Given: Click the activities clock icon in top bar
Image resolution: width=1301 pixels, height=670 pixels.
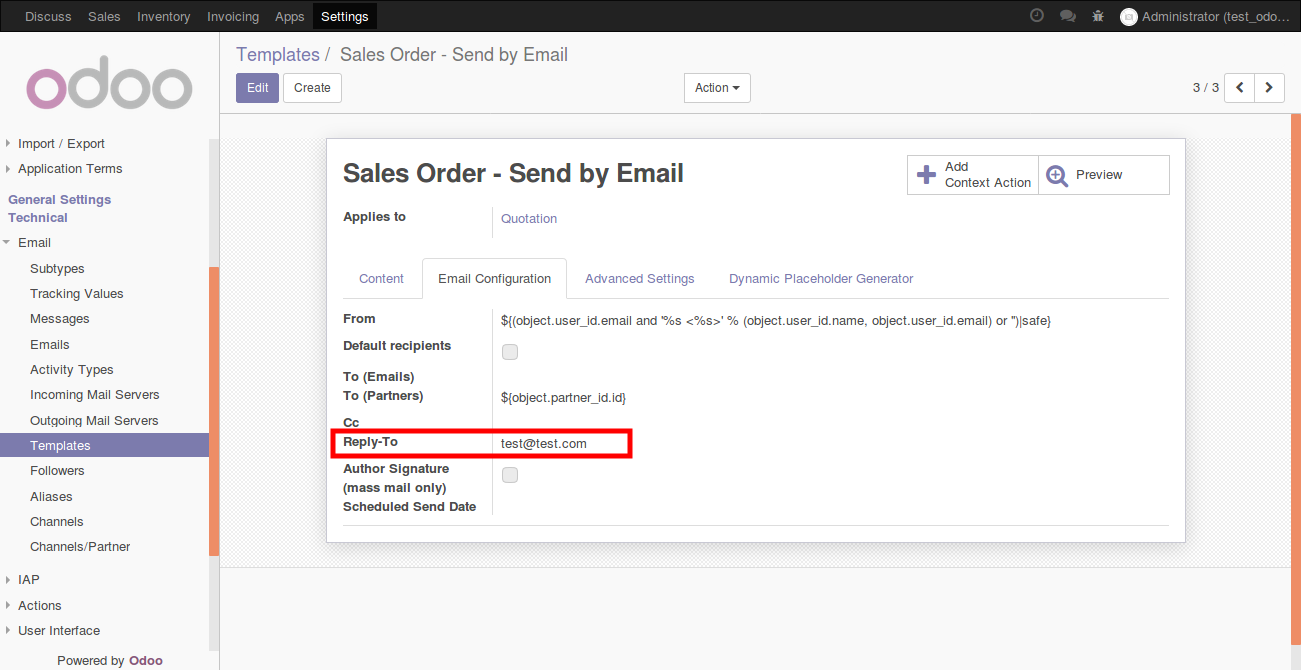Looking at the screenshot, I should (1037, 16).
